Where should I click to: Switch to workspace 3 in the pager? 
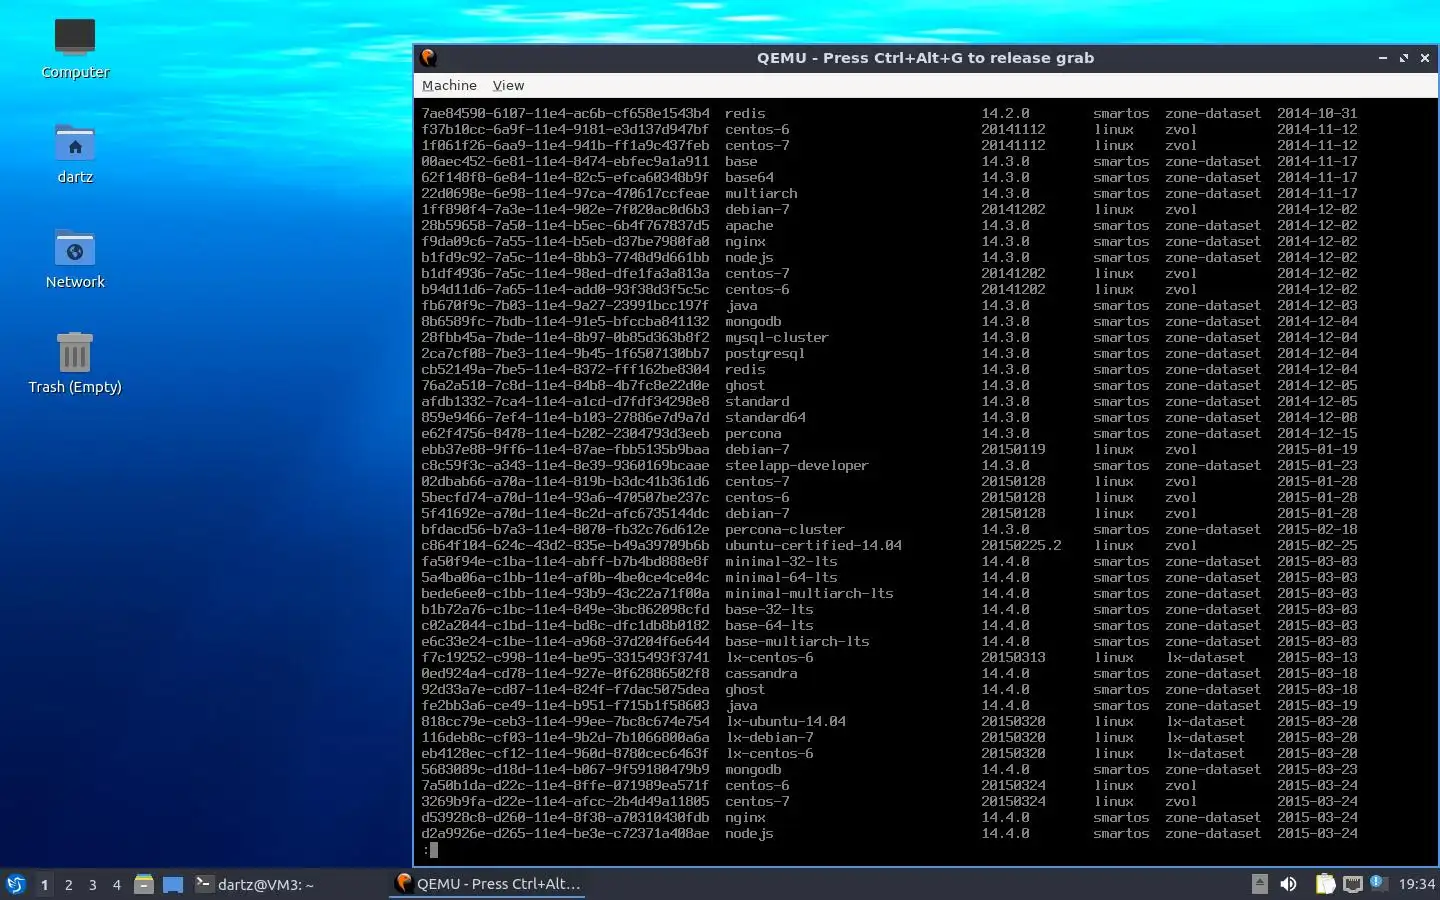click(x=92, y=884)
